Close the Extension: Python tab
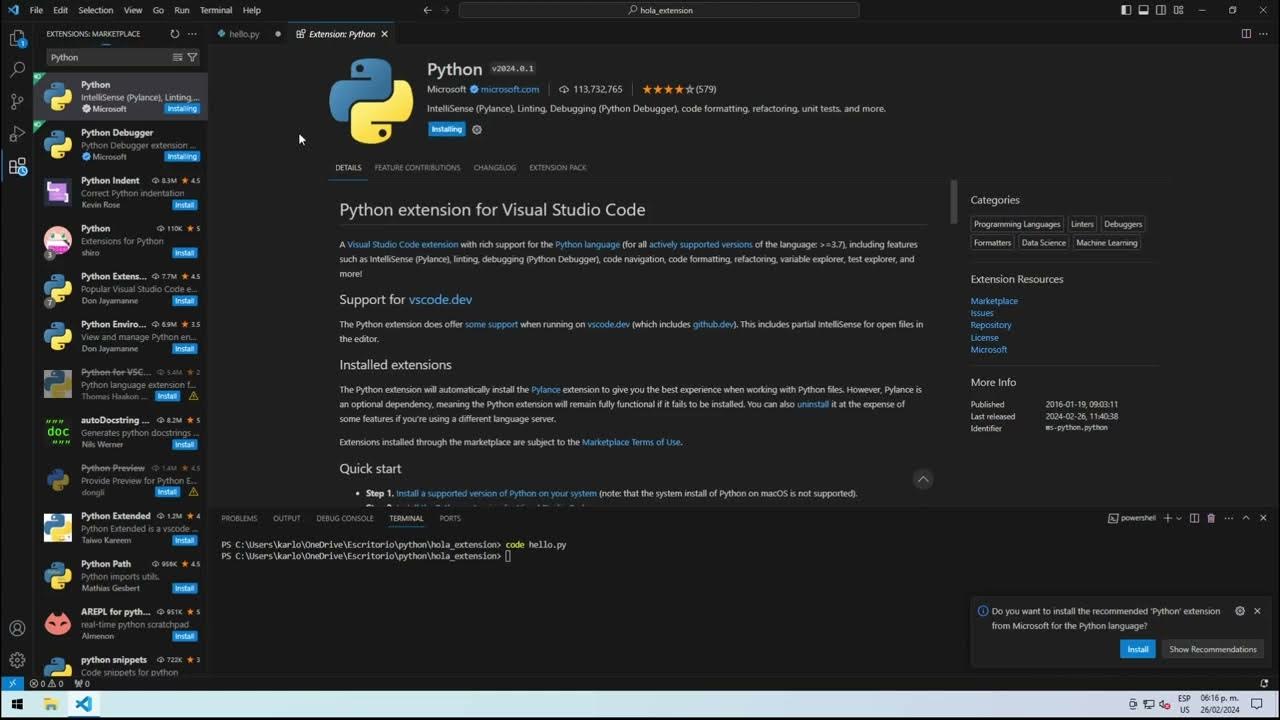 (x=384, y=34)
